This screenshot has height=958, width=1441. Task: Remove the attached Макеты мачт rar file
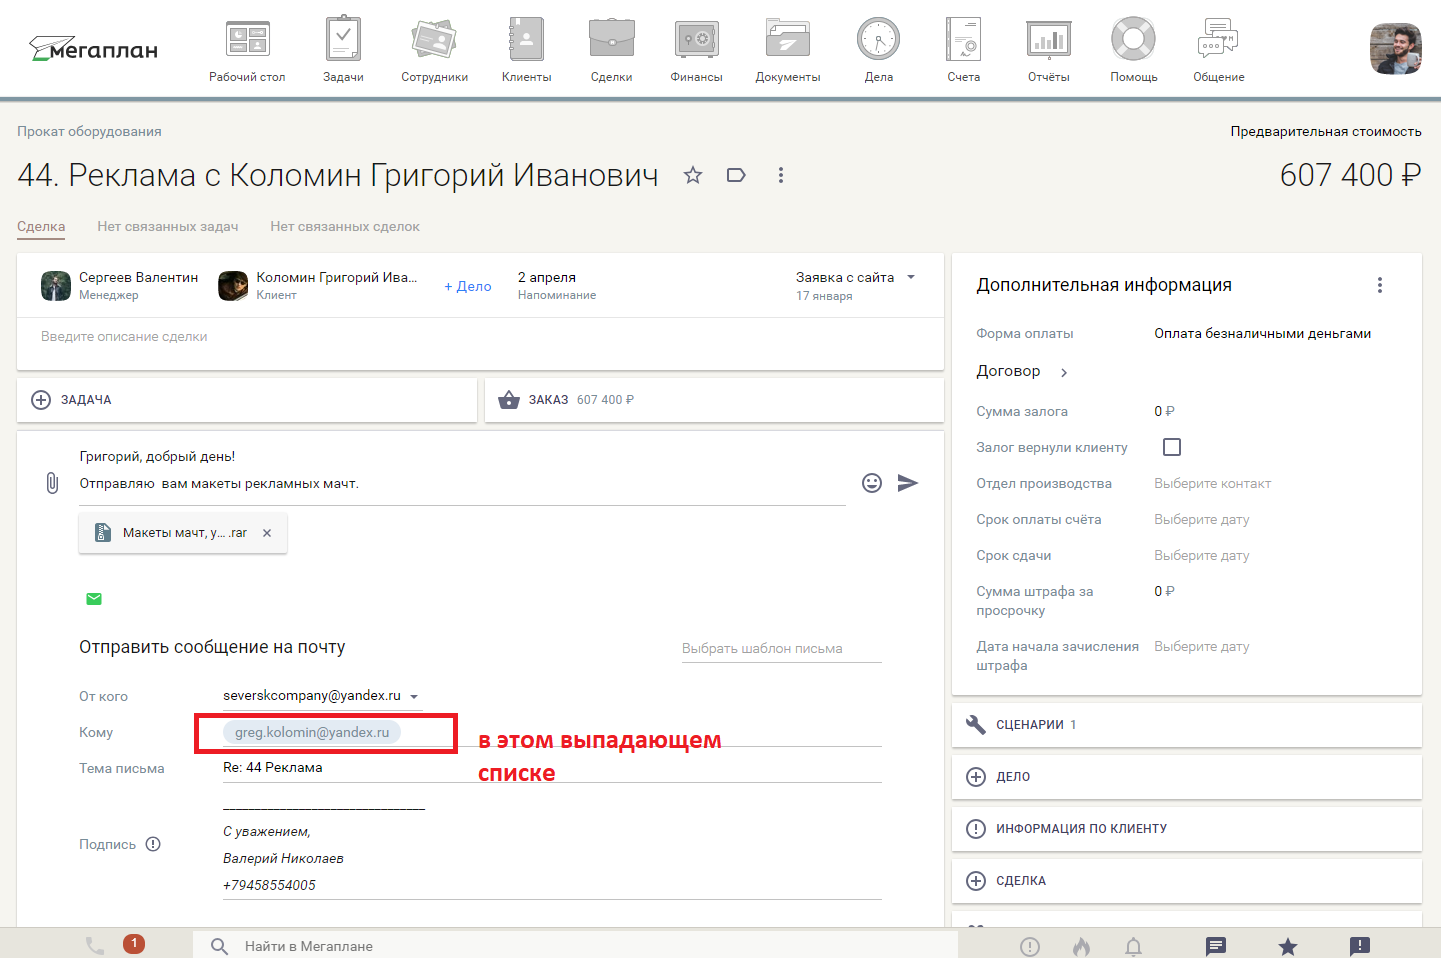(x=267, y=533)
